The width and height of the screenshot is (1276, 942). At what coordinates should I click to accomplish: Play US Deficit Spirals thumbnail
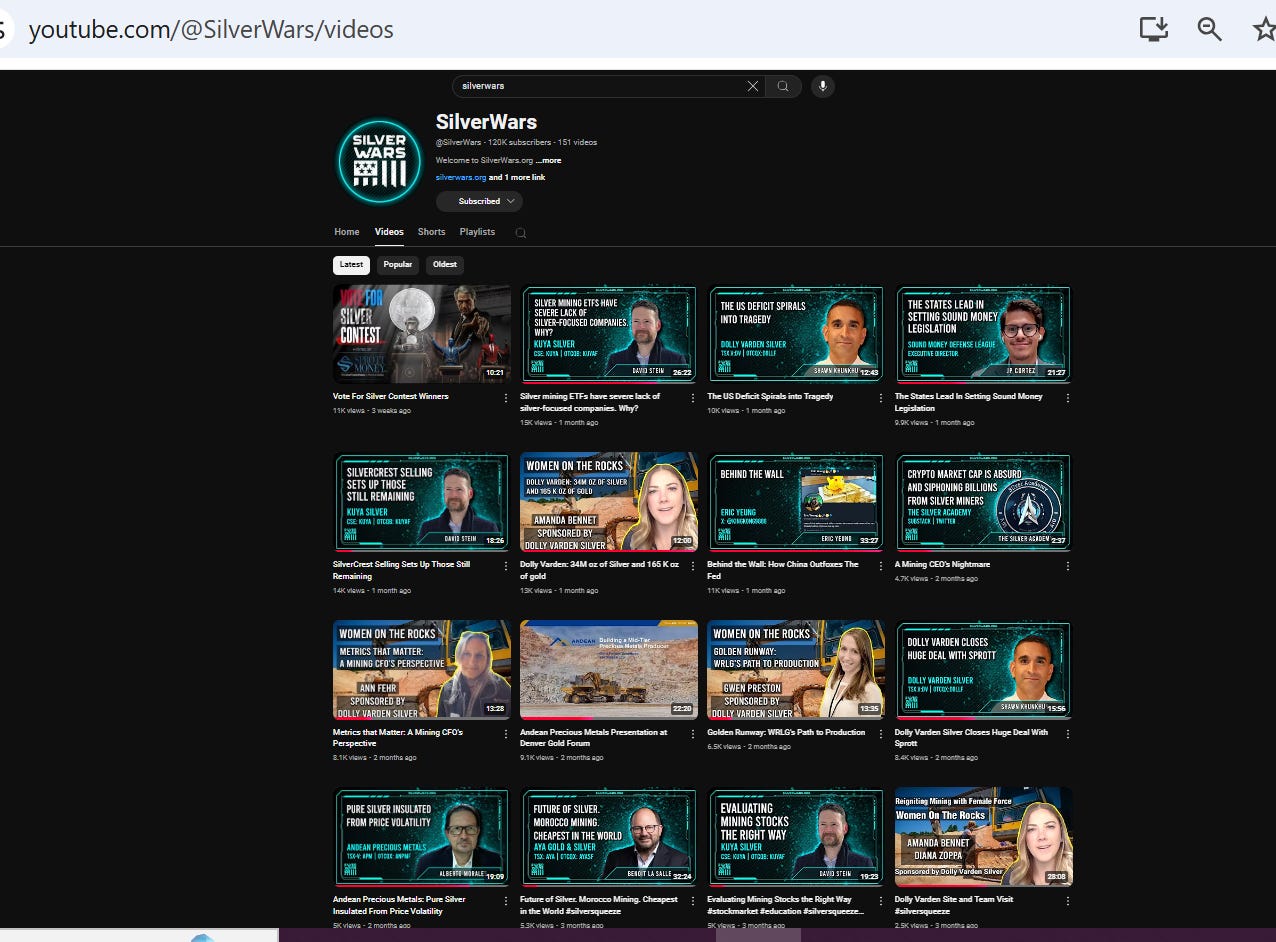tap(796, 334)
